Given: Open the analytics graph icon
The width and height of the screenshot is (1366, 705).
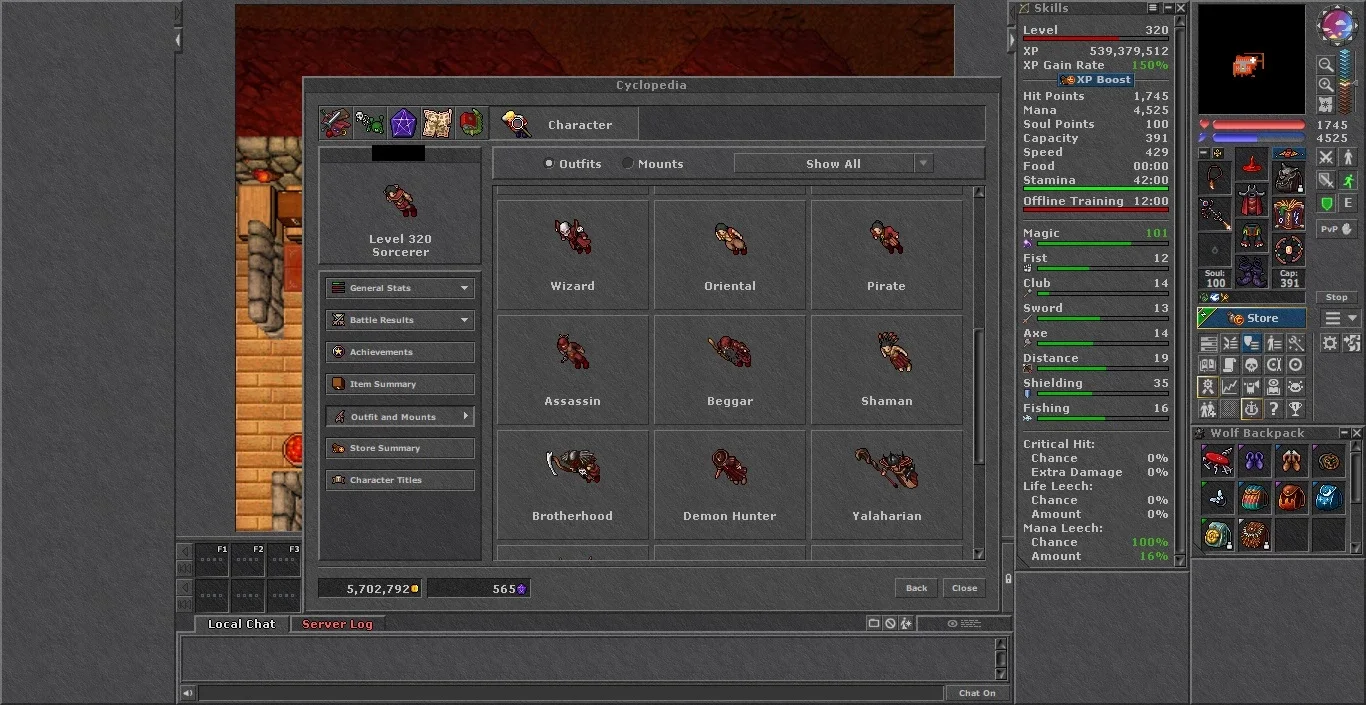Looking at the screenshot, I should click(x=1229, y=387).
